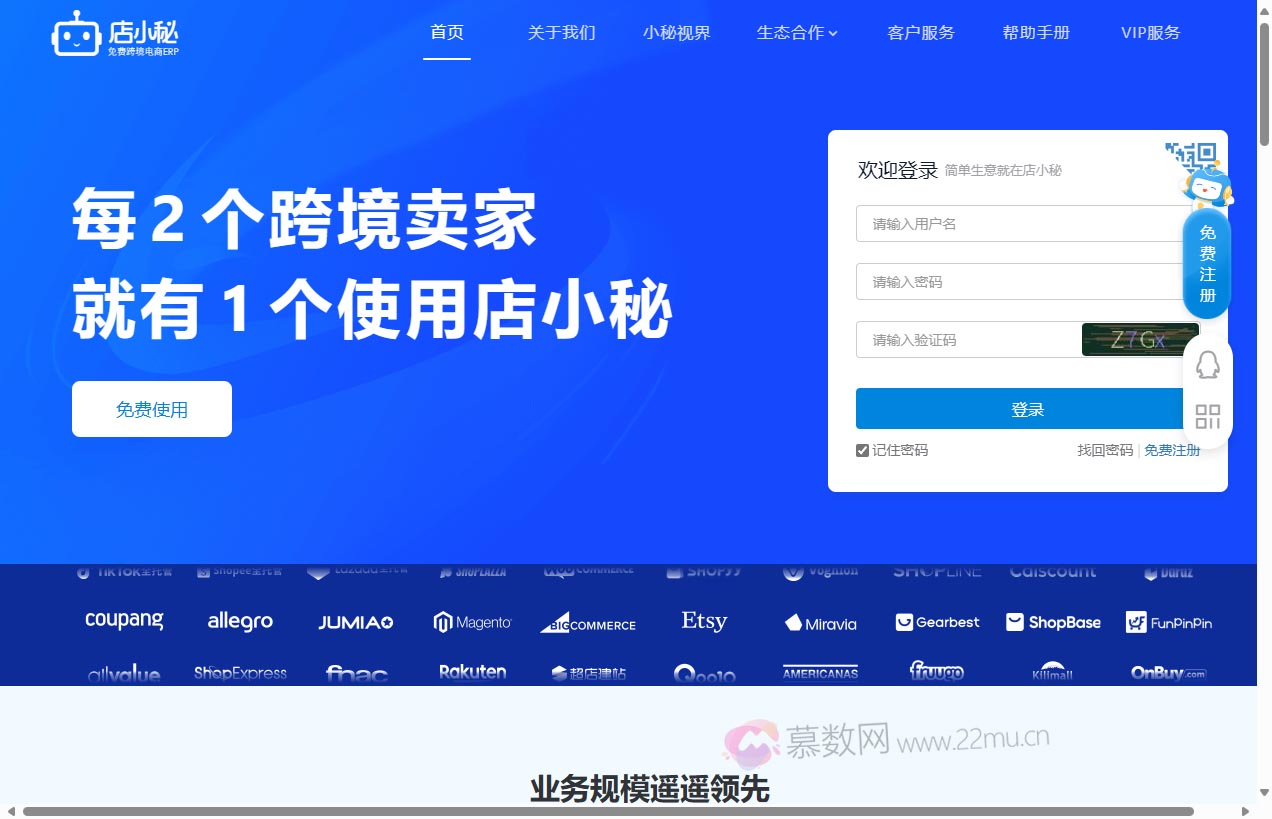
Task: Click the Etsy marketplace logo
Action: point(702,621)
